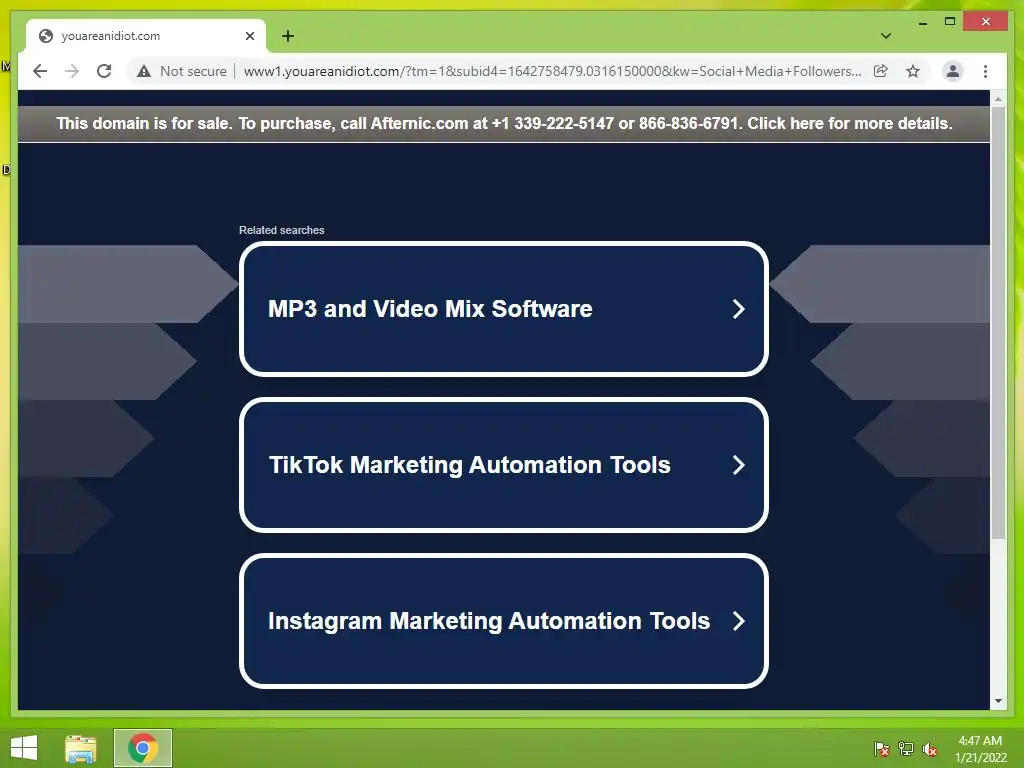Click the forward navigation arrow
The height and width of the screenshot is (768, 1024).
[72, 71]
